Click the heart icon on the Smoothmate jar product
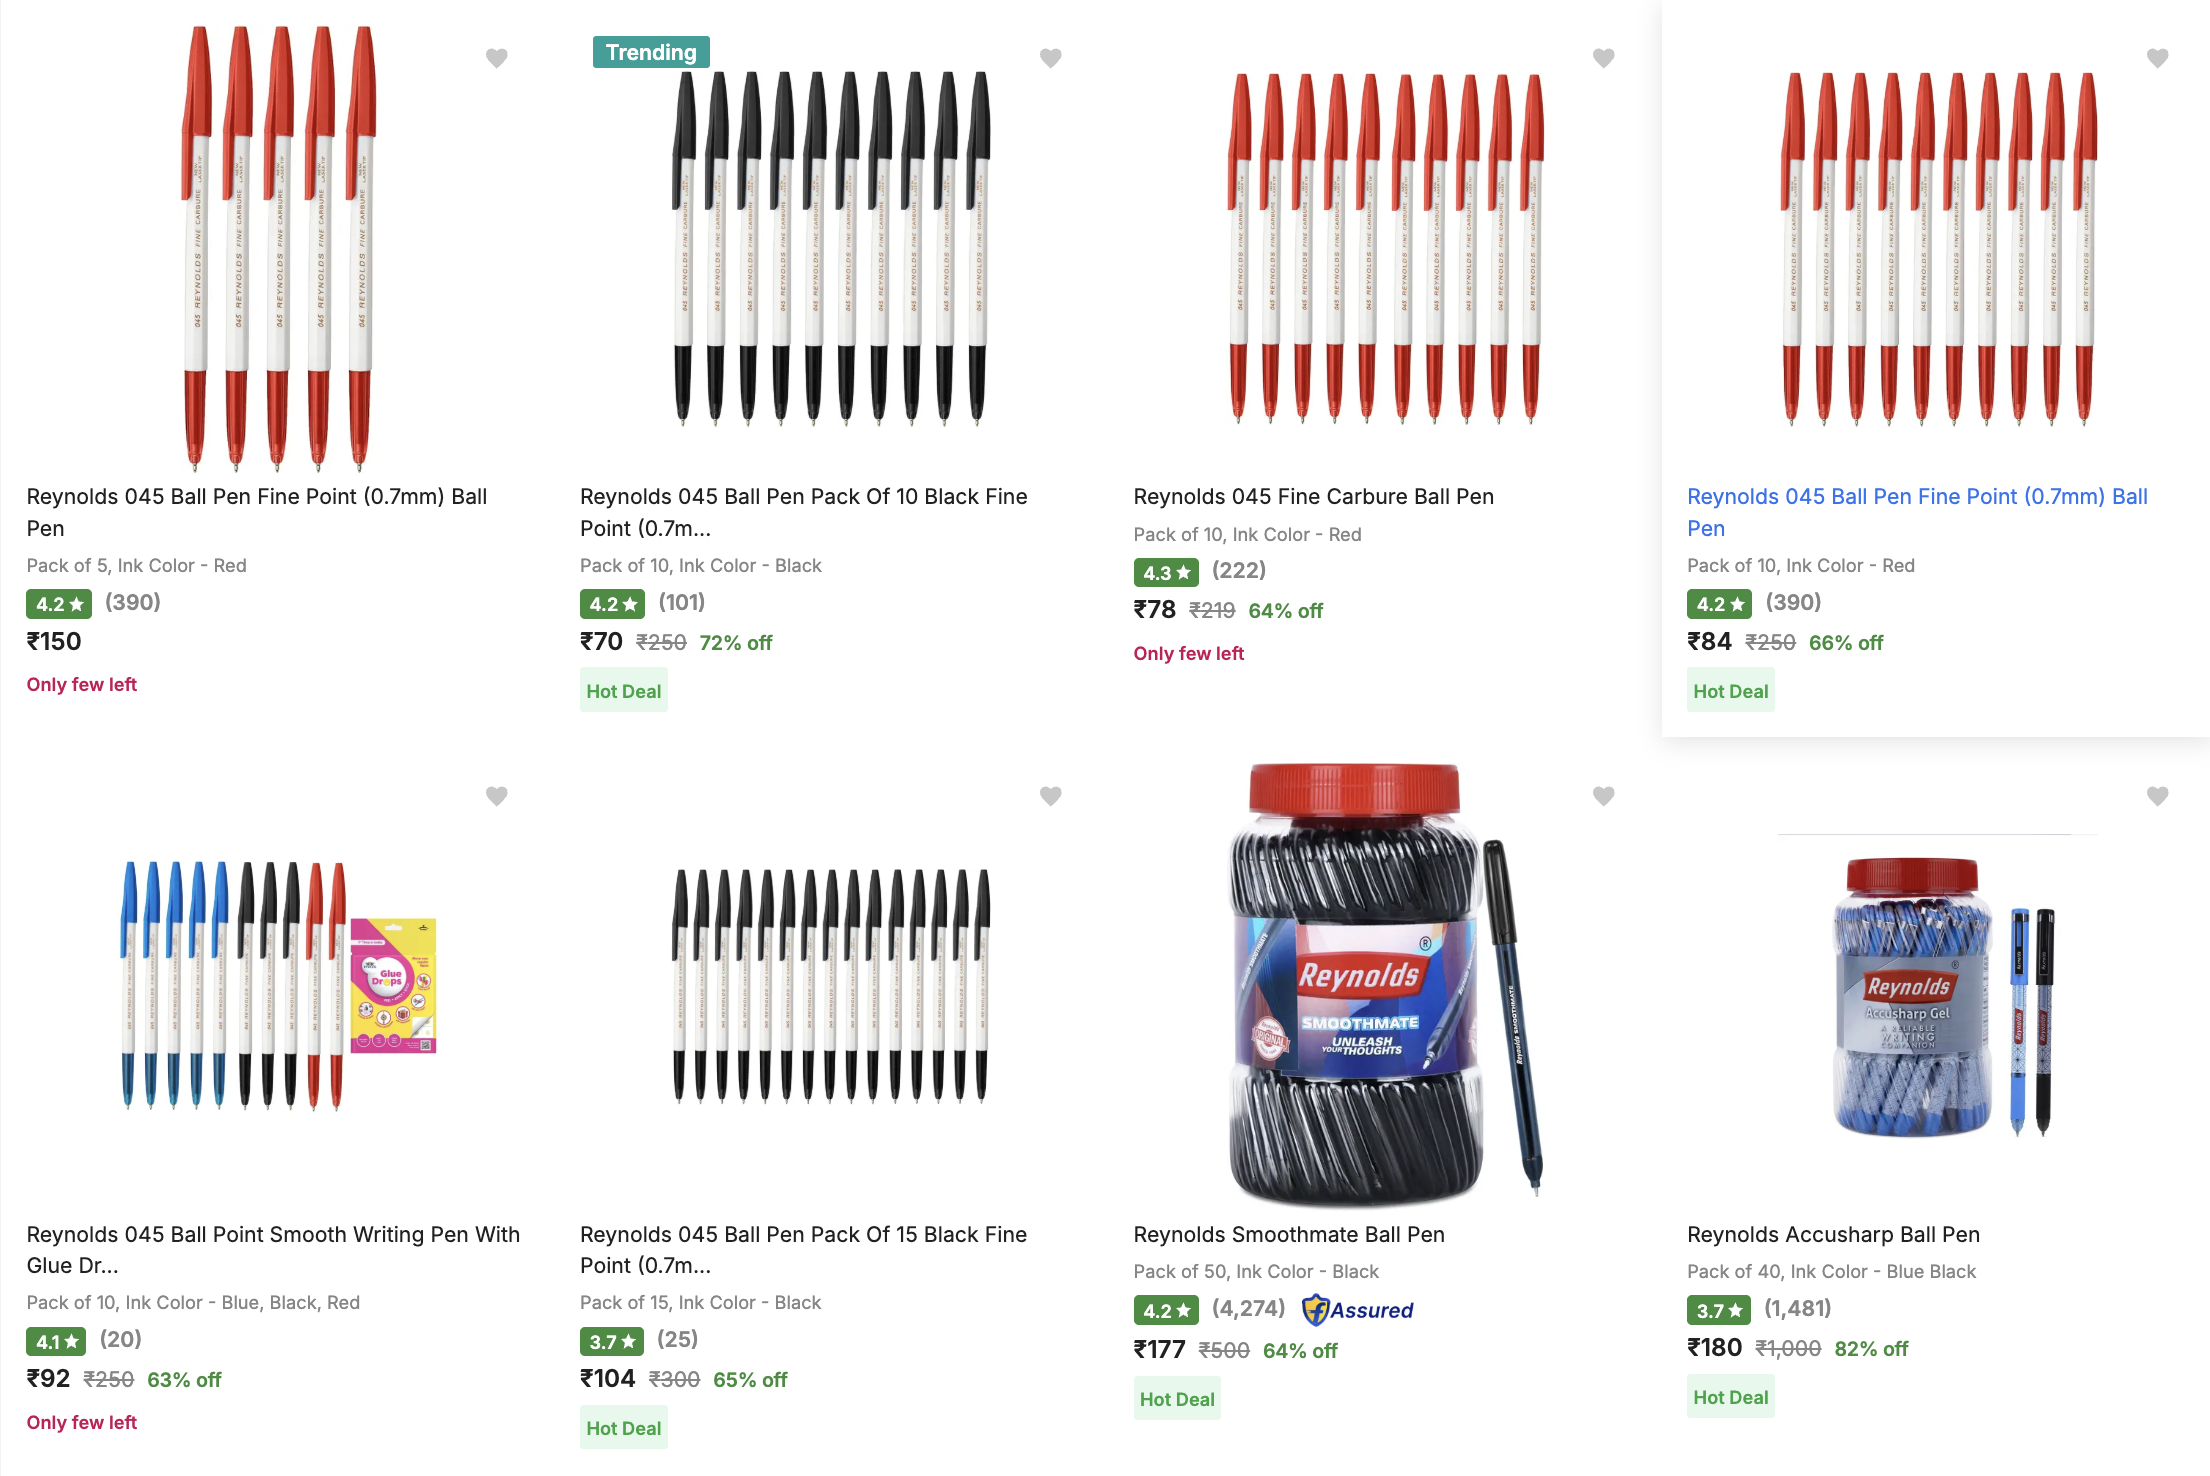 coord(1603,796)
